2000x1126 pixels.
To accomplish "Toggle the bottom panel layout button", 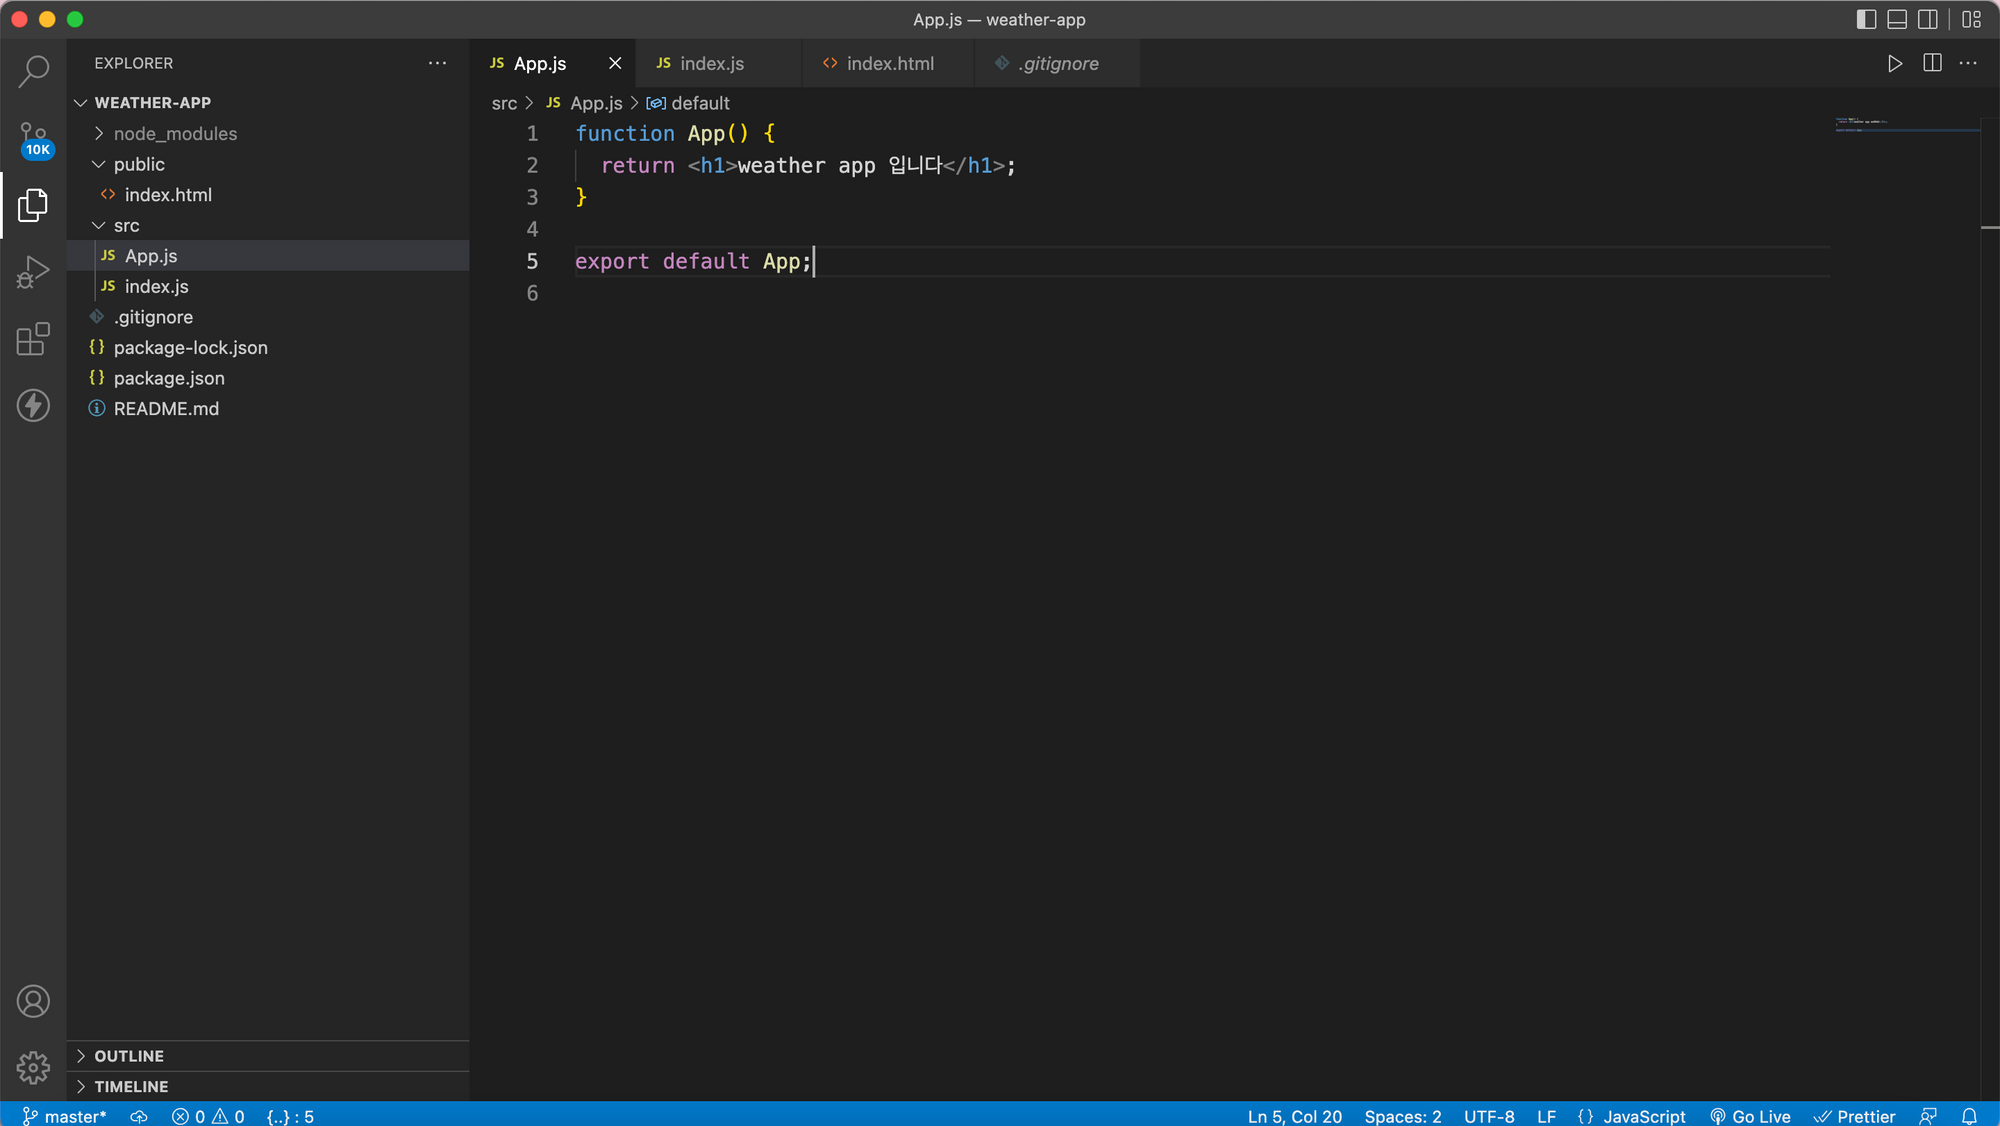I will click(1896, 19).
